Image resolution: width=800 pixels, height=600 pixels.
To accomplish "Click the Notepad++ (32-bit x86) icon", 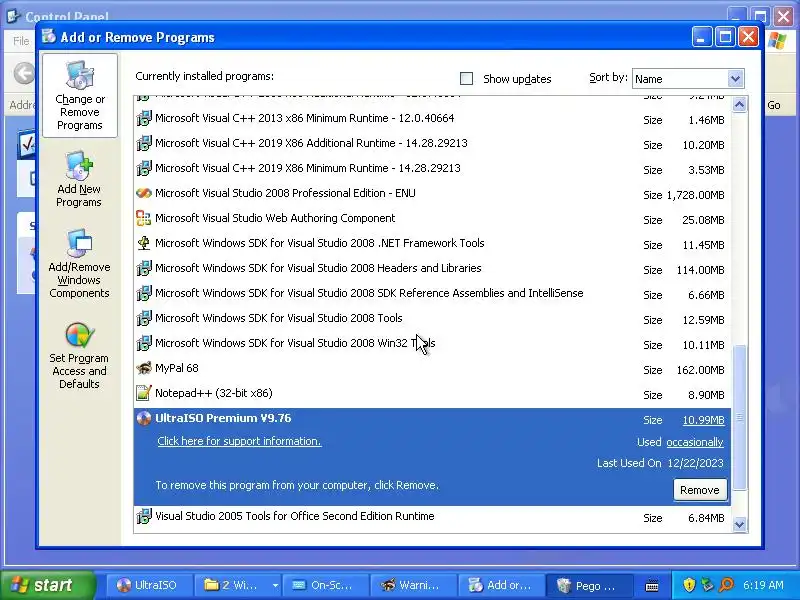I will pyautogui.click(x=144, y=393).
